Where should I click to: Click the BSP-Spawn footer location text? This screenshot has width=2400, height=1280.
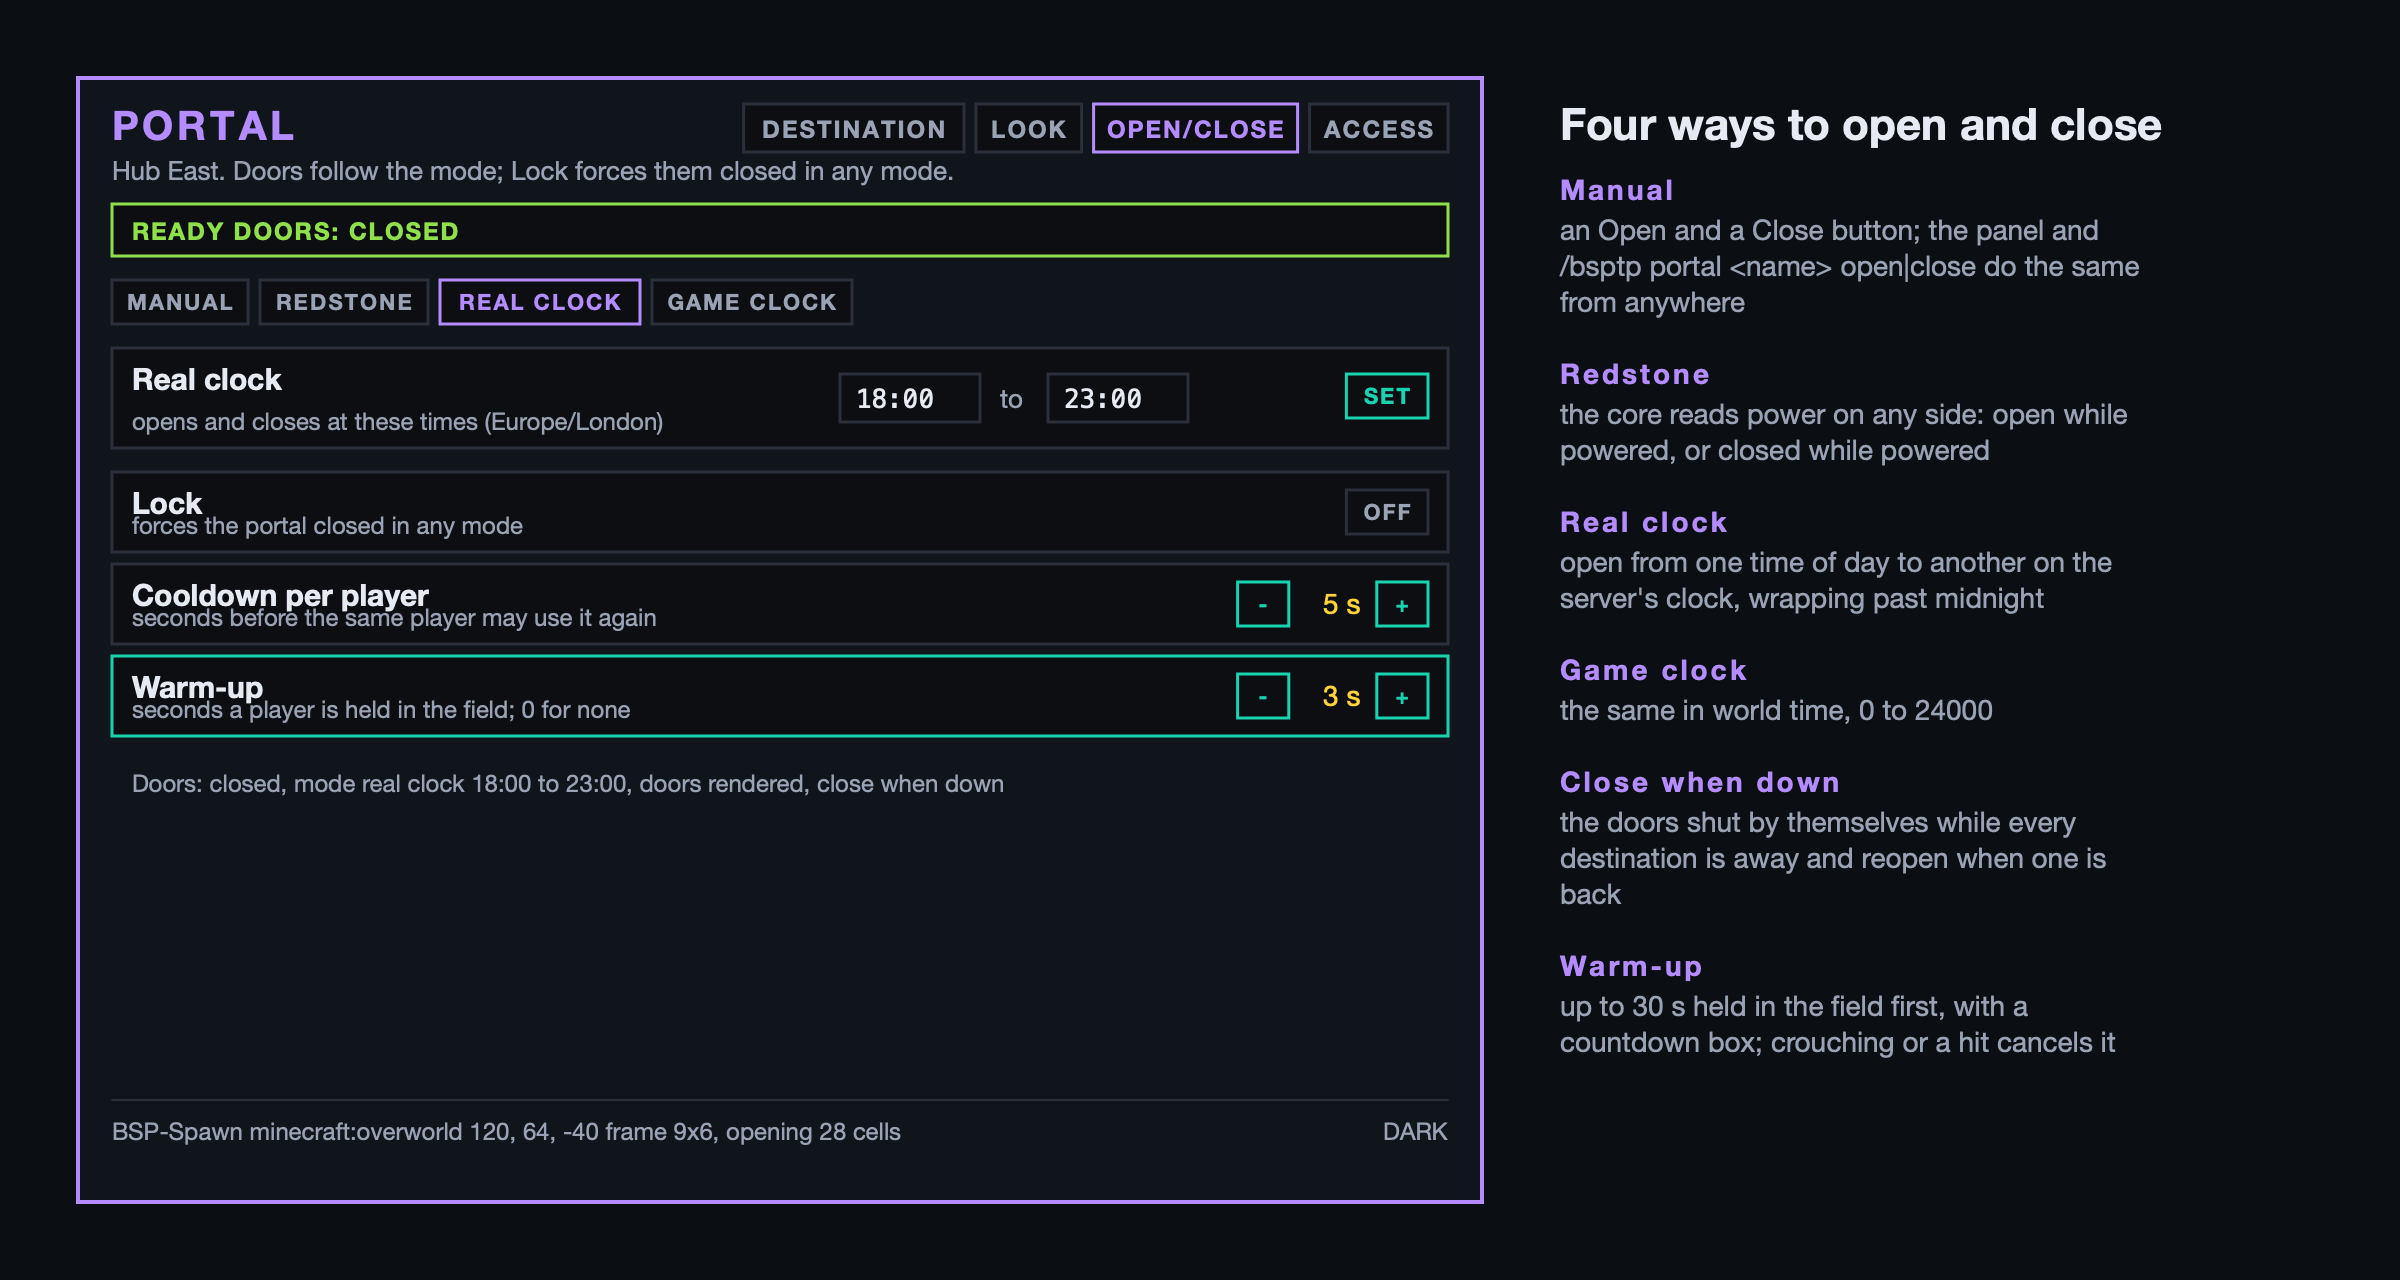(x=506, y=1131)
